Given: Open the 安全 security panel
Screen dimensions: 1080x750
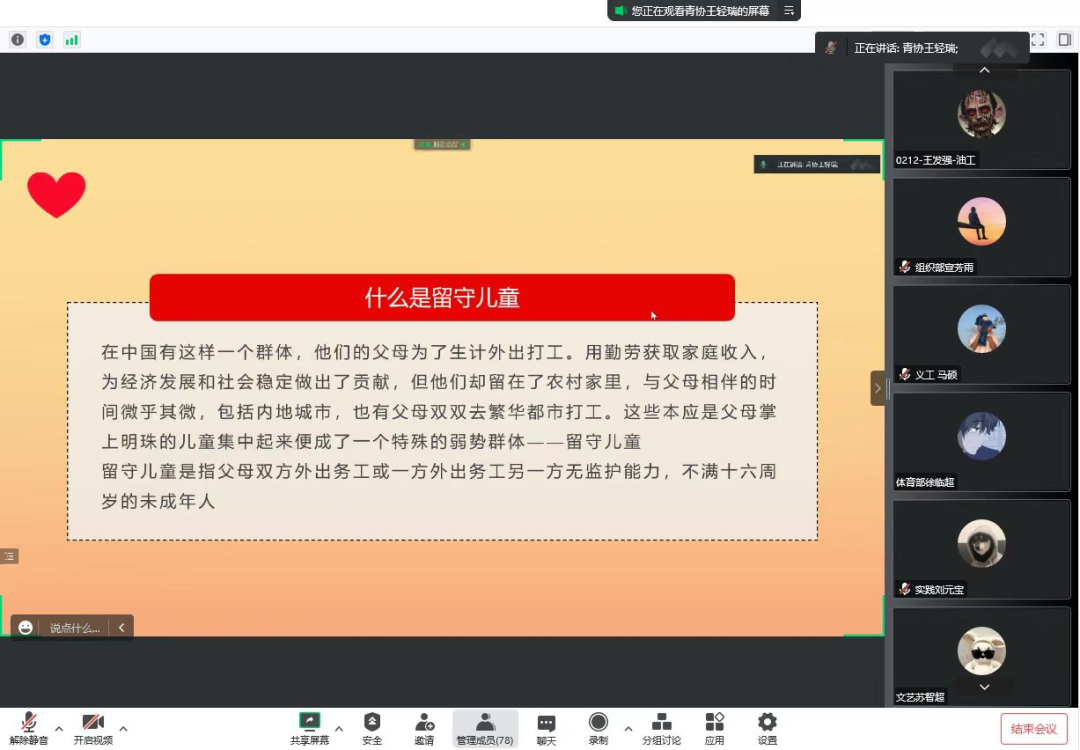Looking at the screenshot, I should click(x=372, y=729).
